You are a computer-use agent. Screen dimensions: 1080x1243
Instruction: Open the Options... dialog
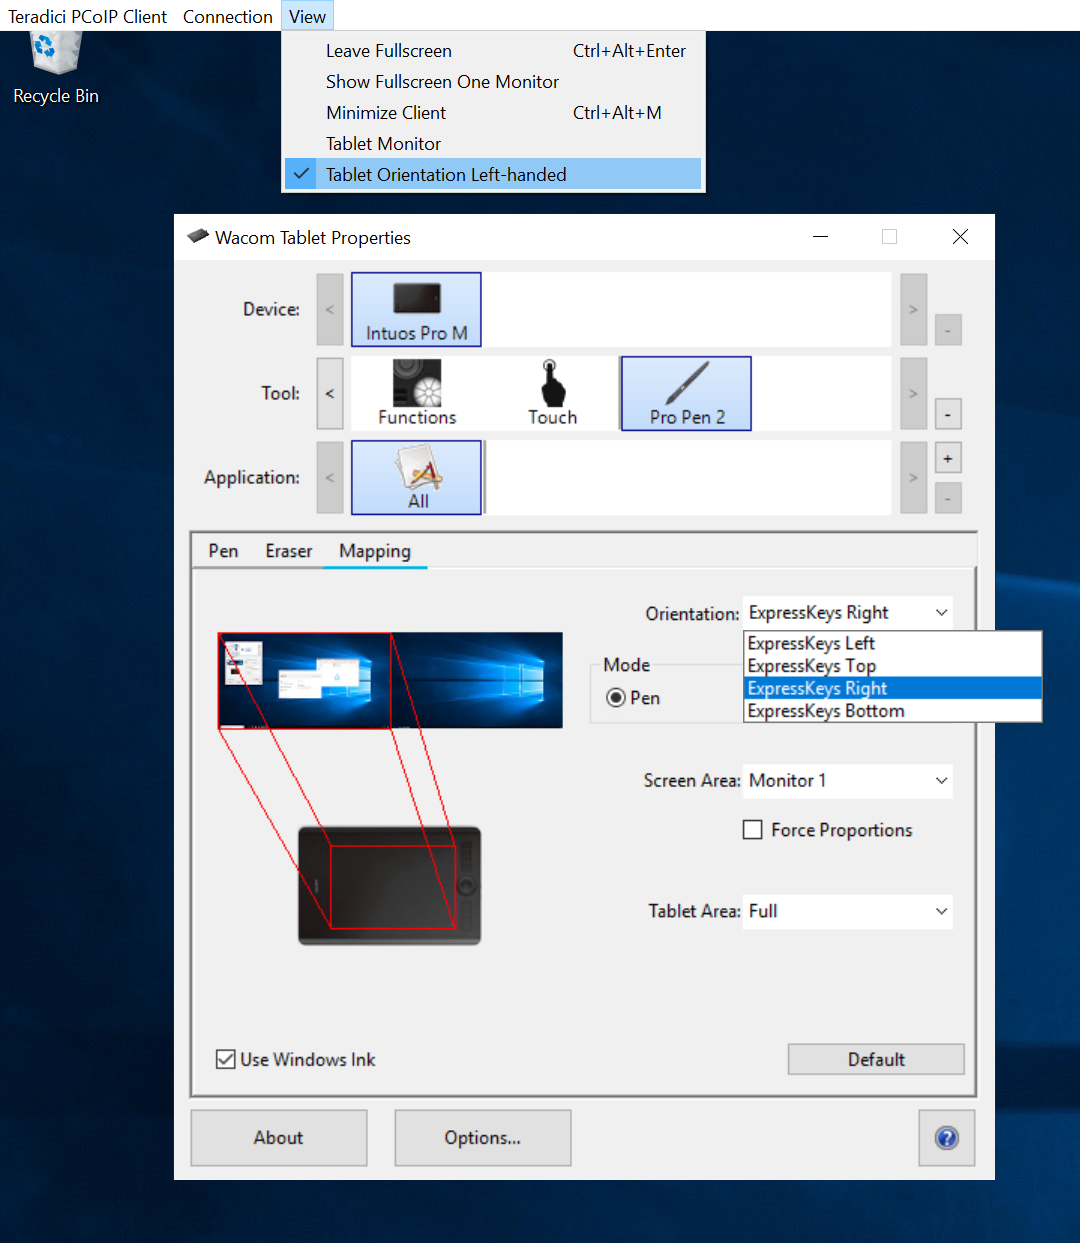tap(483, 1138)
